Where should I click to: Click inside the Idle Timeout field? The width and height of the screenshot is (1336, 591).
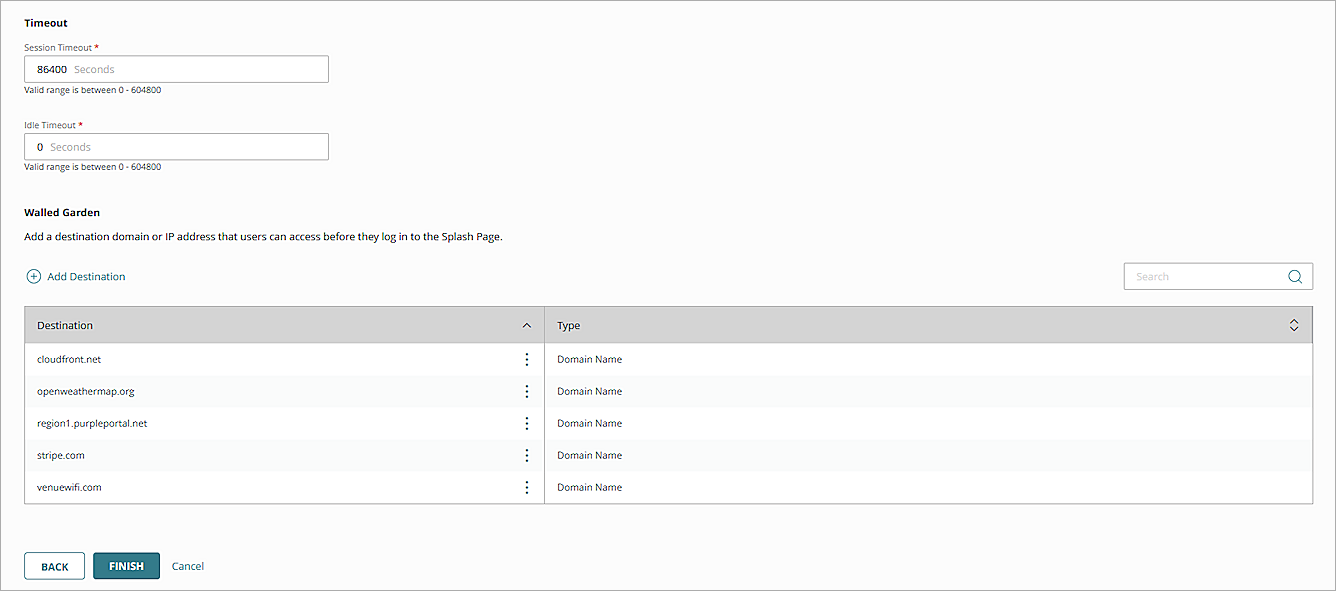coord(176,146)
